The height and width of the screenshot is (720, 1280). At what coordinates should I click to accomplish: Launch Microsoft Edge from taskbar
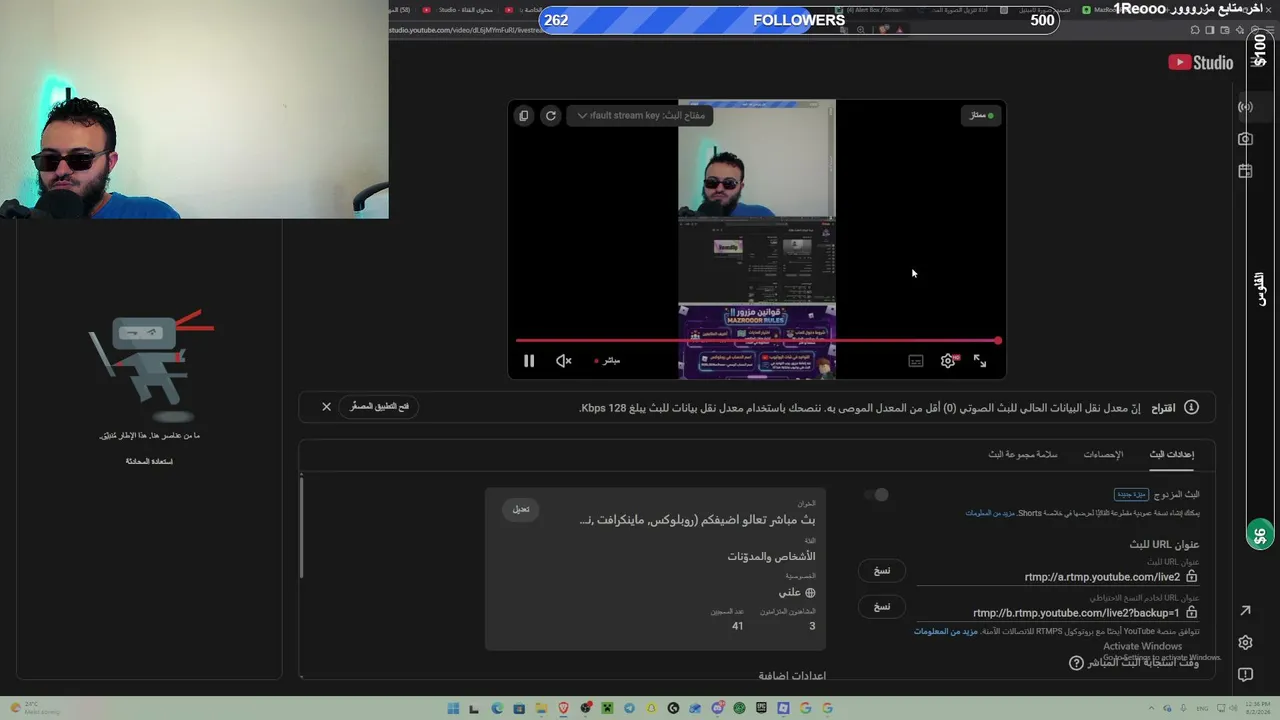pos(497,708)
